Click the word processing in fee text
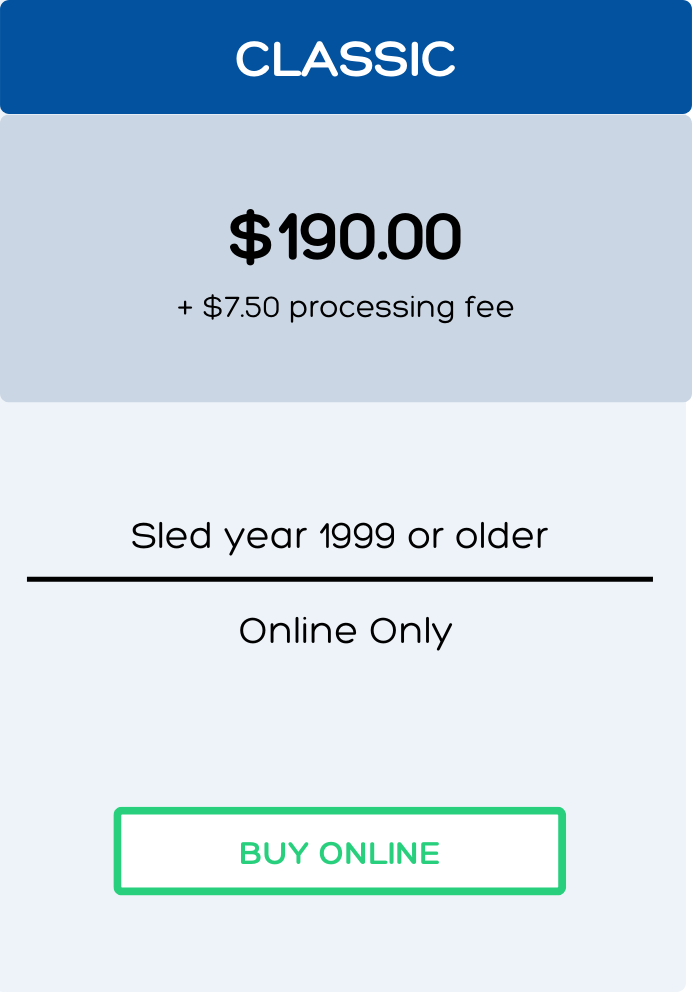696x992 pixels. pyautogui.click(x=371, y=309)
